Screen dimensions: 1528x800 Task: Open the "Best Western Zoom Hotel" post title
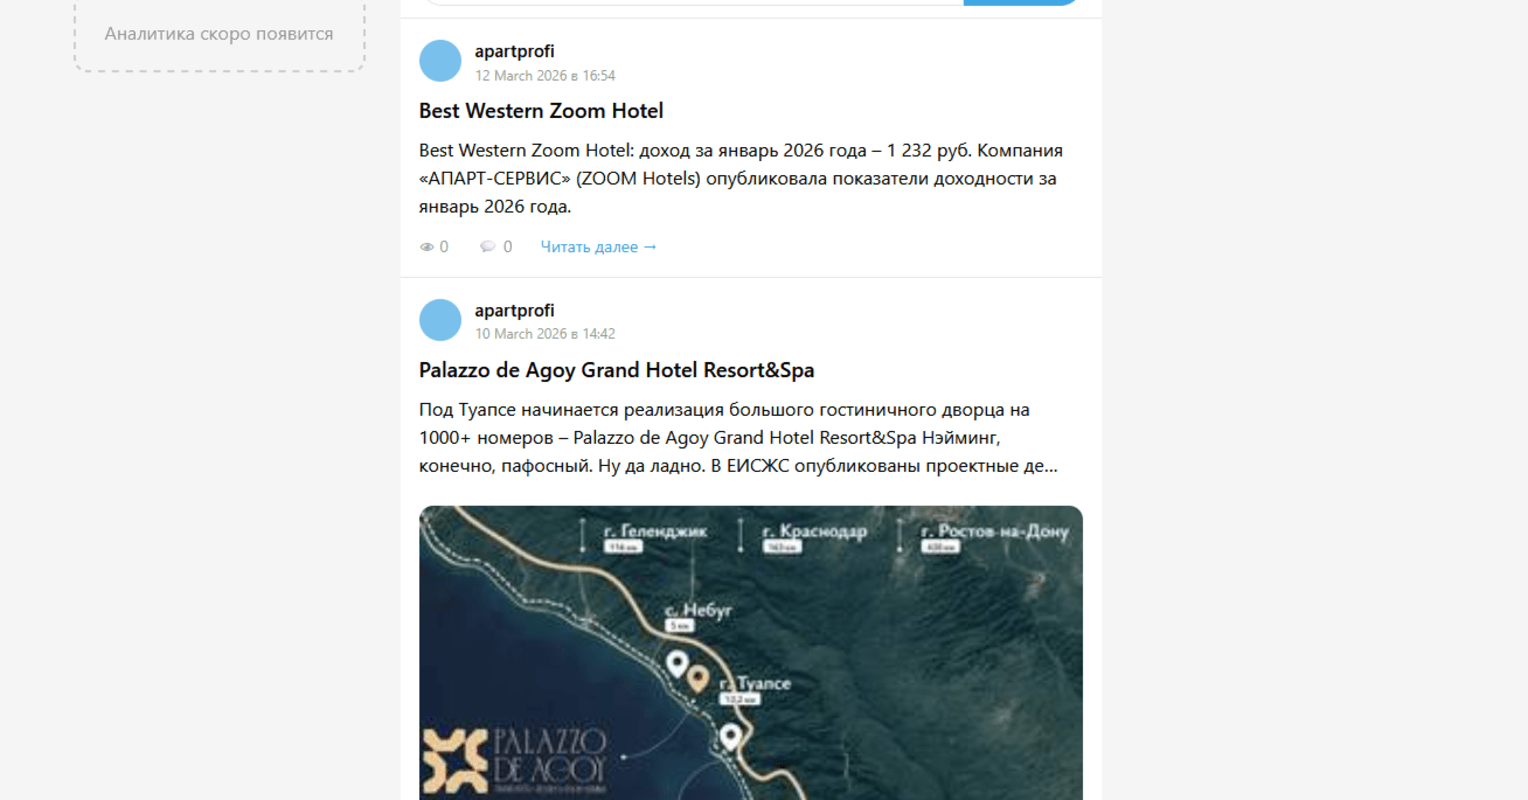[541, 111]
